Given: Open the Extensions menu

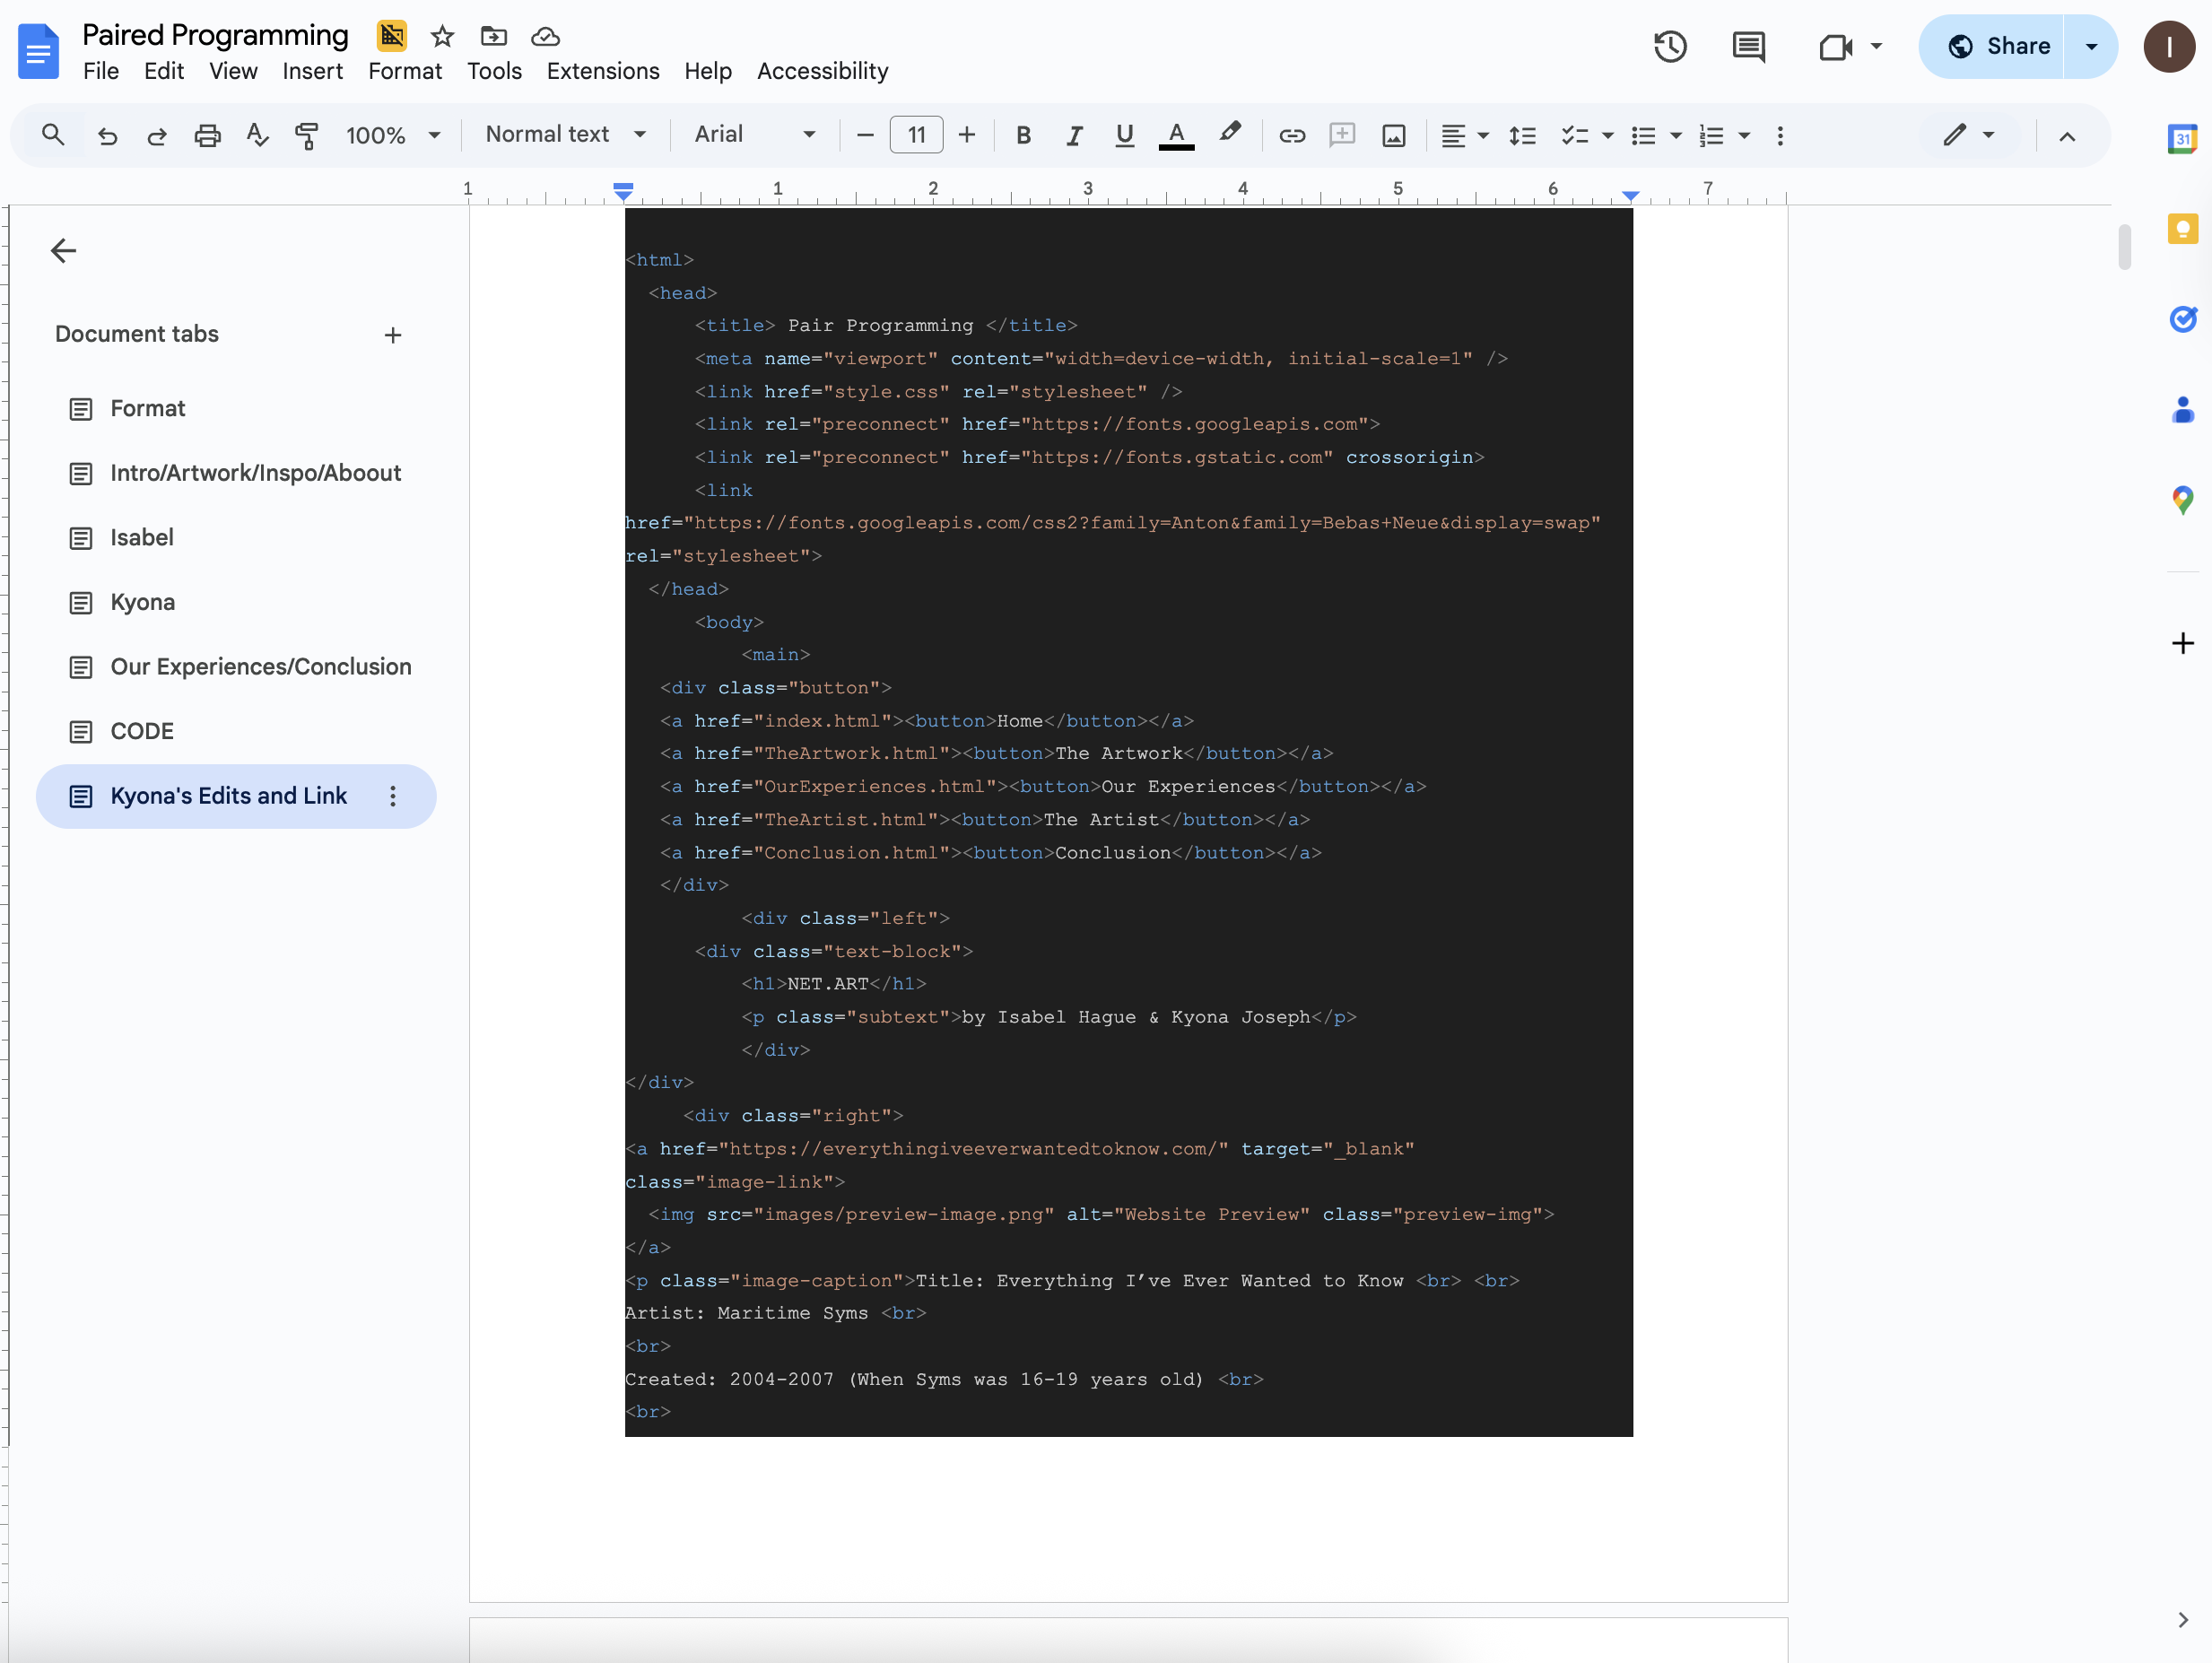Looking at the screenshot, I should point(602,71).
